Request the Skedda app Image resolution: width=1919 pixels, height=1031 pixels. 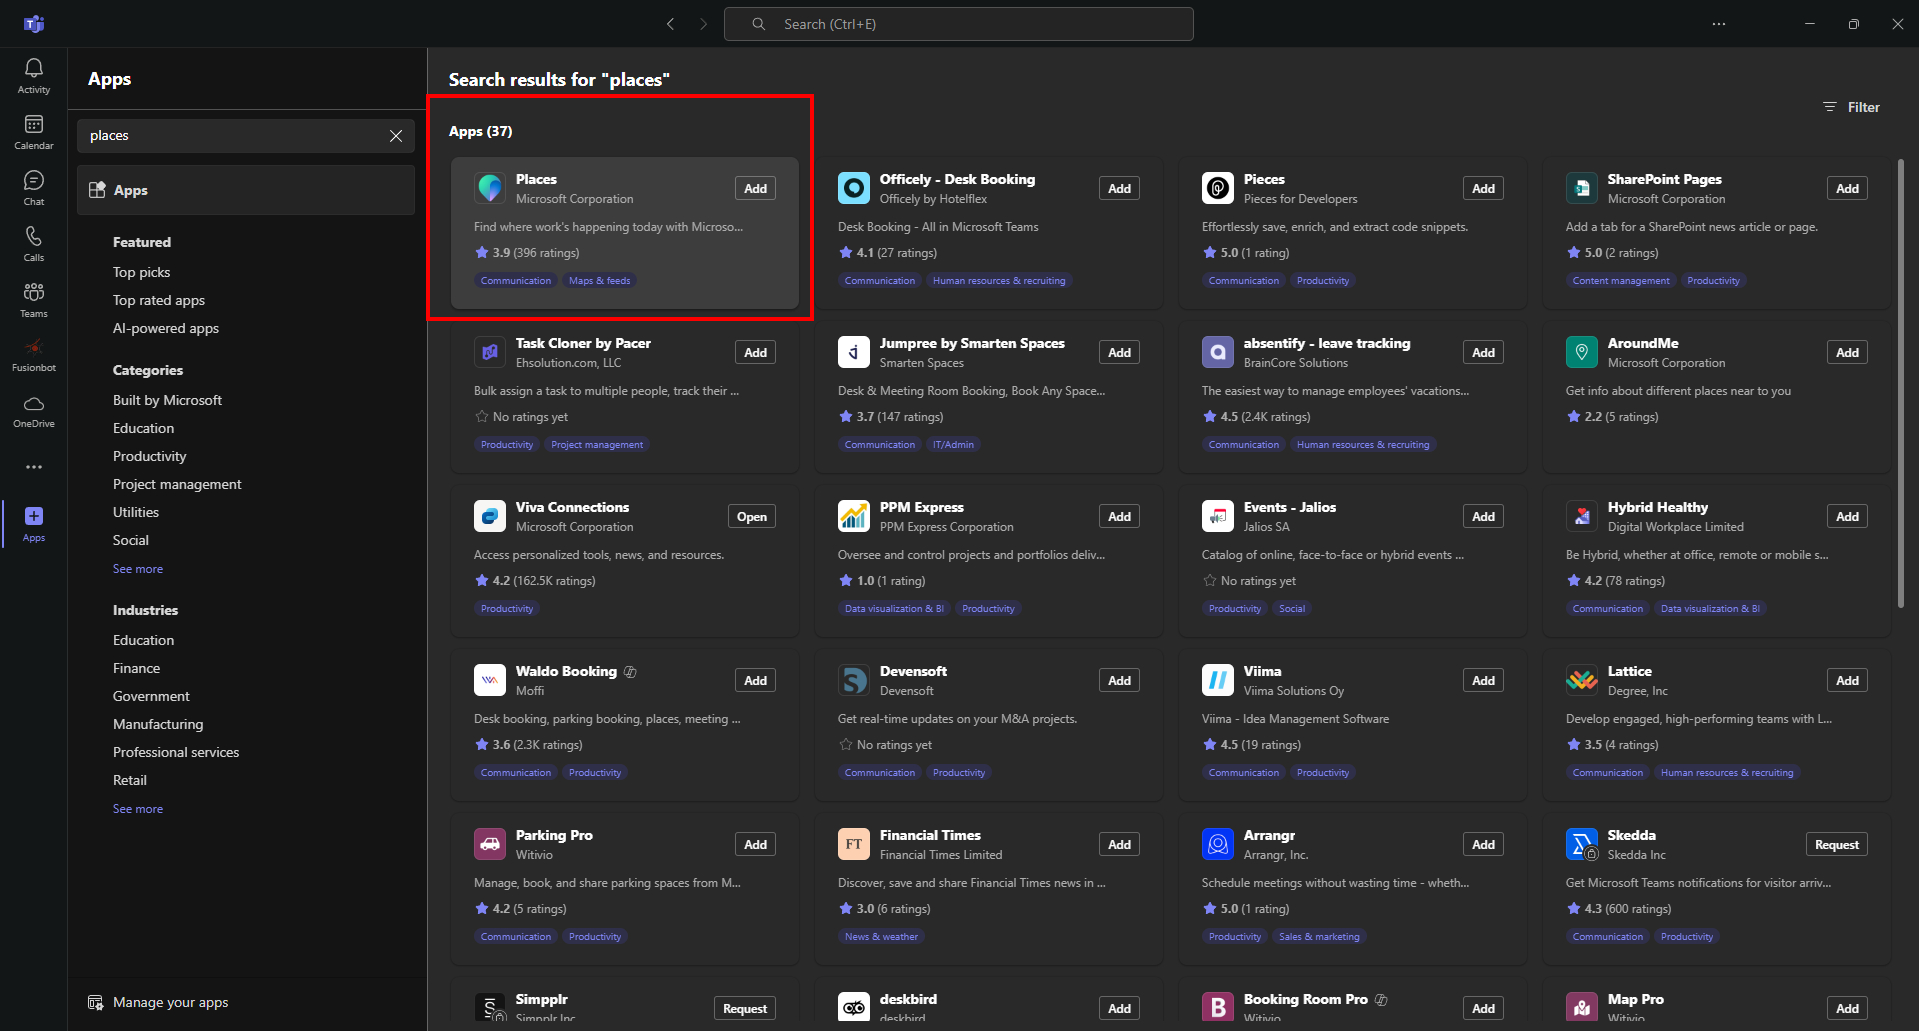(x=1837, y=844)
